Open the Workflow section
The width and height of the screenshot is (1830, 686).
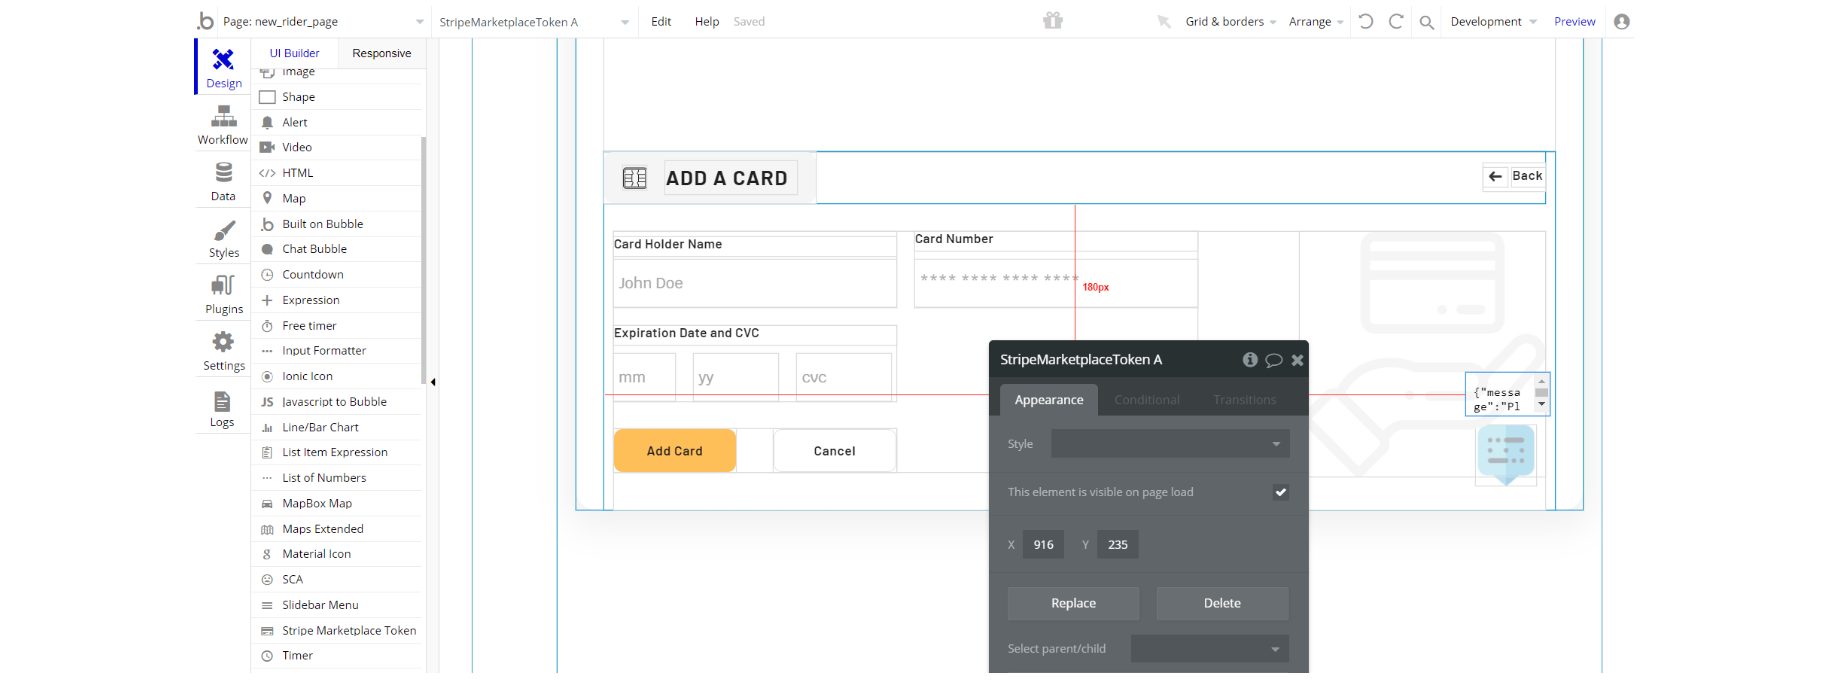click(x=223, y=125)
